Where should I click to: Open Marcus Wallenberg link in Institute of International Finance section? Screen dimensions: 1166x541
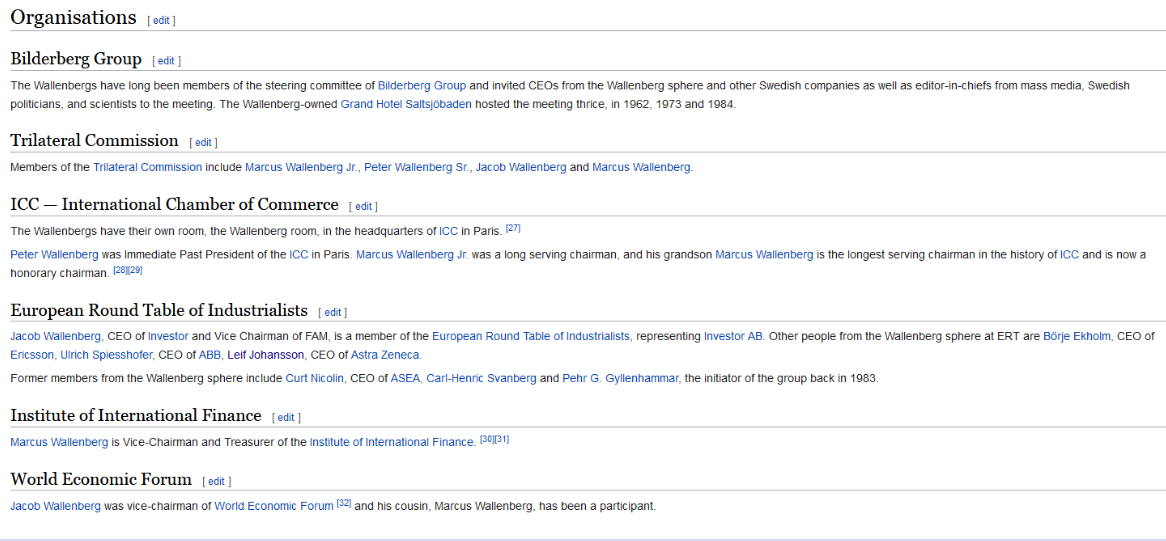click(x=59, y=442)
